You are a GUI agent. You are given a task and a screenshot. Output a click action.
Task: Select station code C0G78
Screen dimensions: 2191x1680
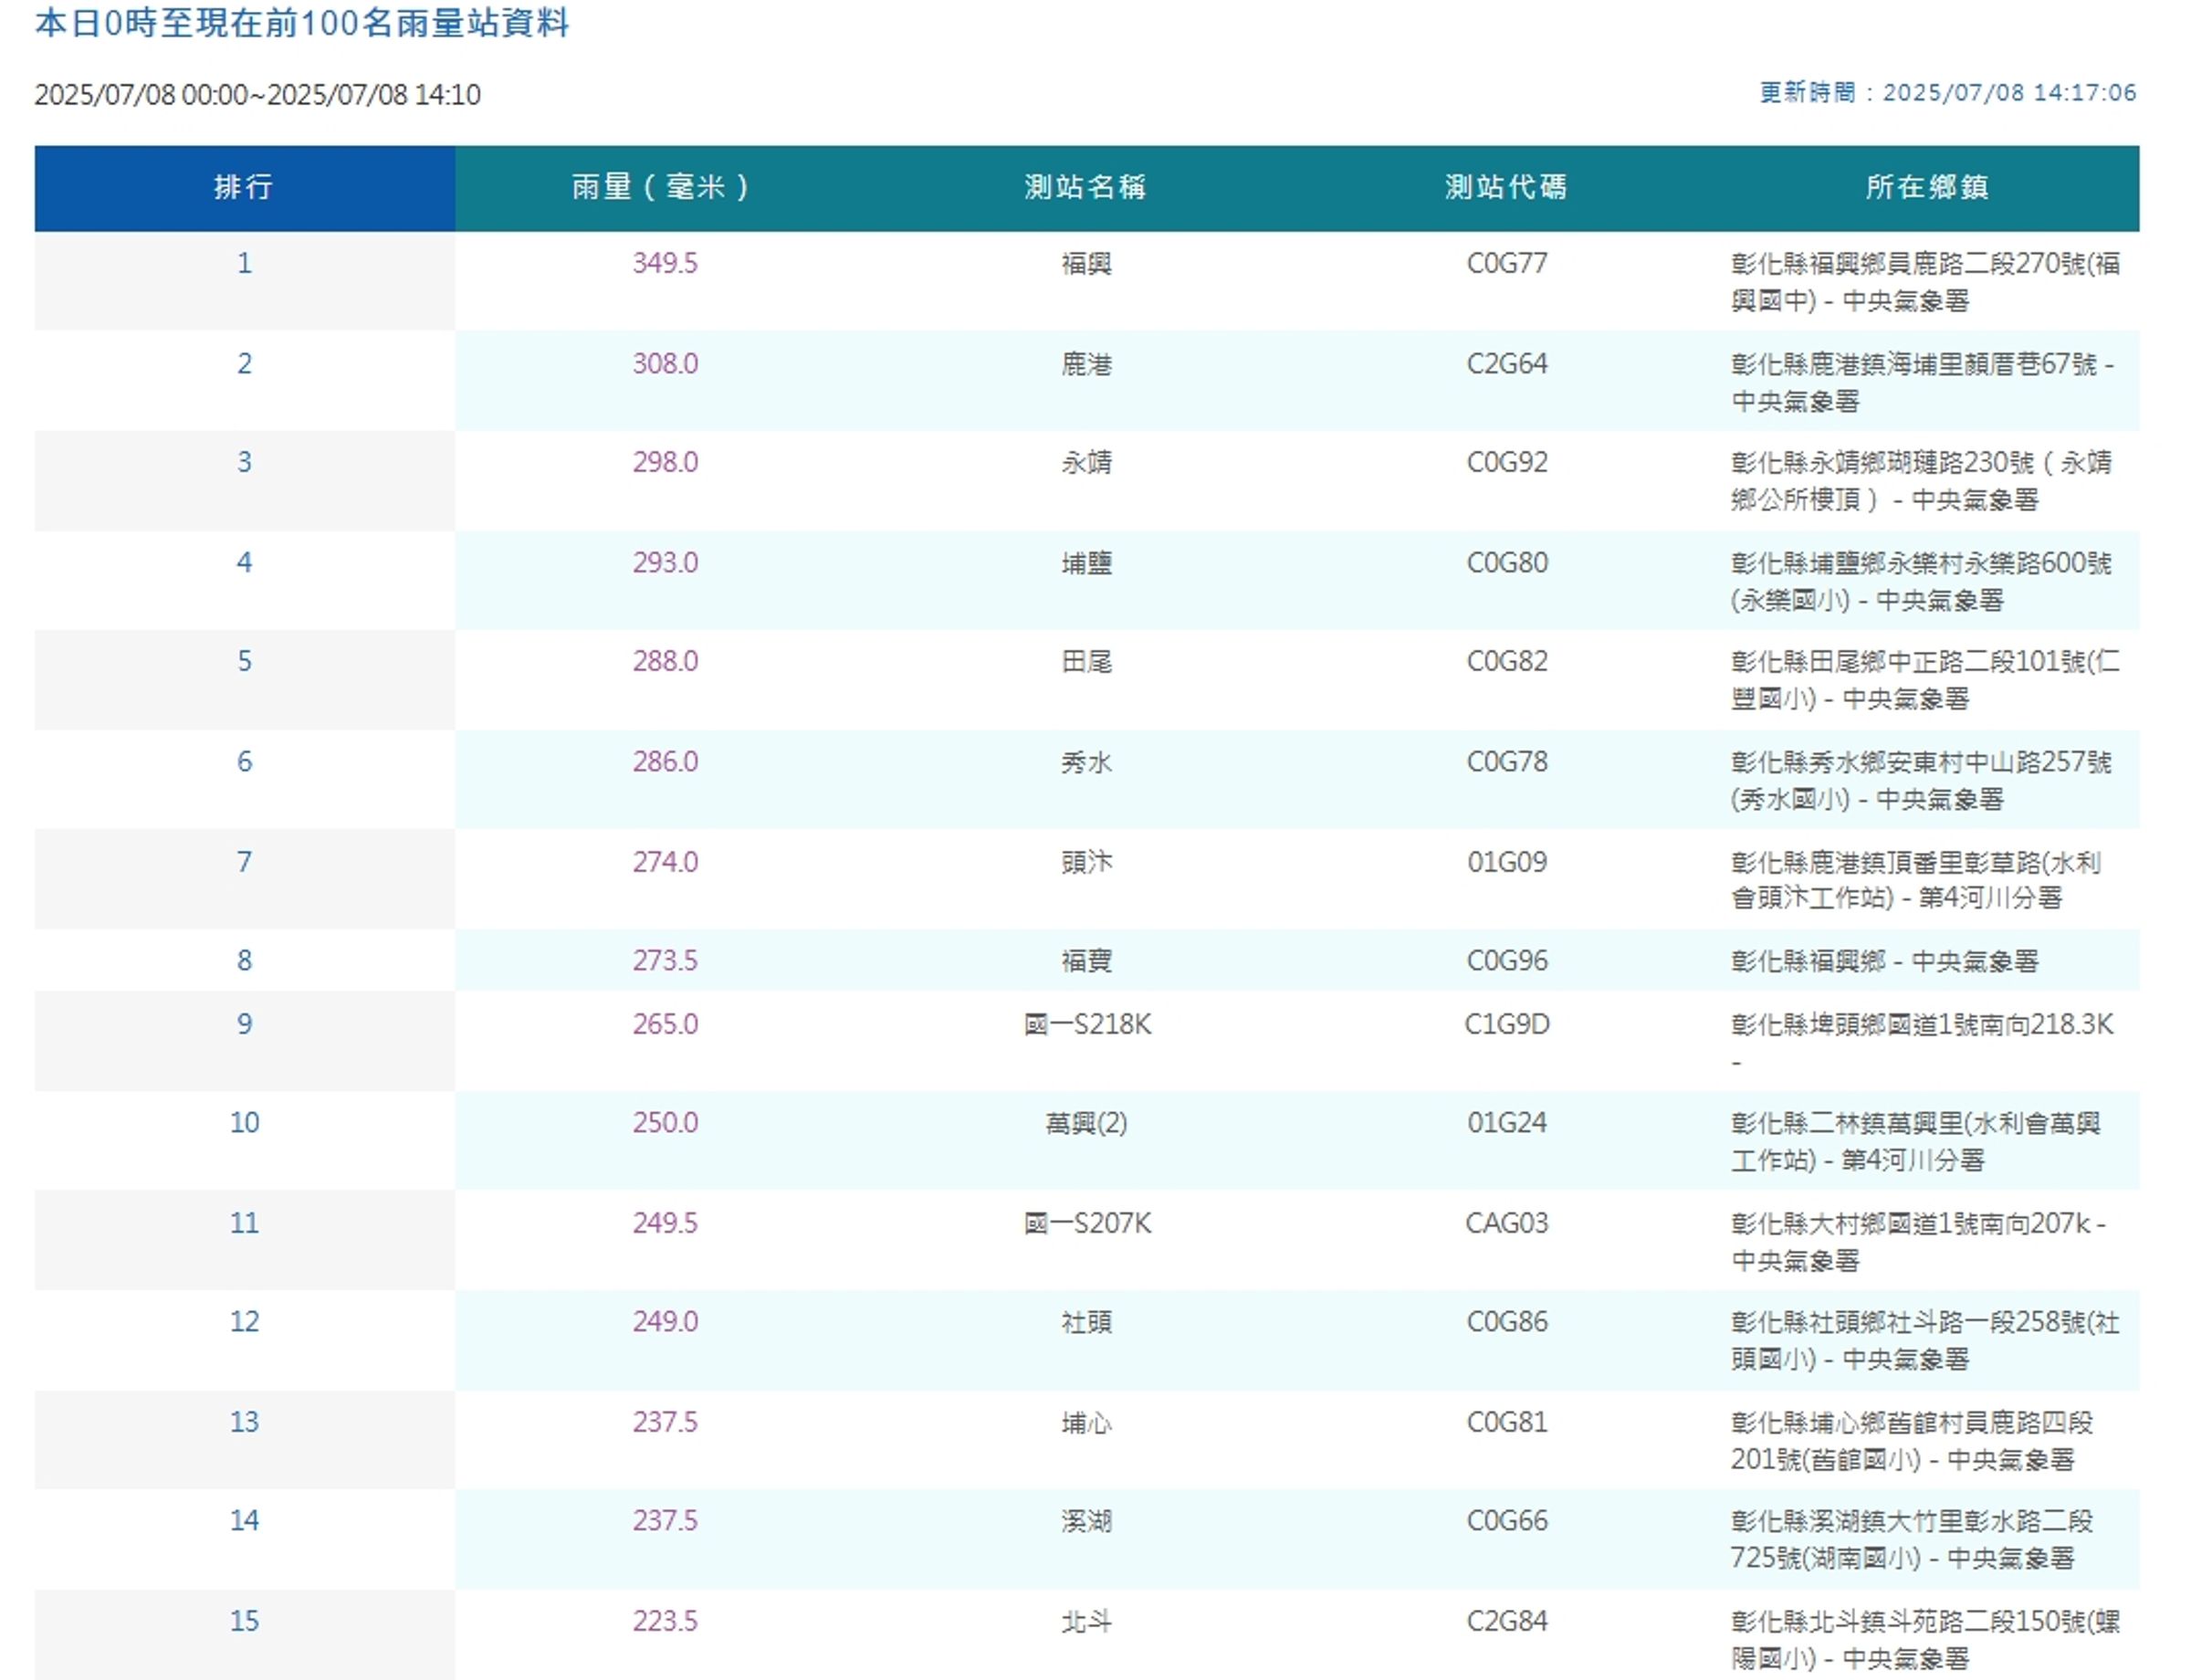tap(1507, 762)
